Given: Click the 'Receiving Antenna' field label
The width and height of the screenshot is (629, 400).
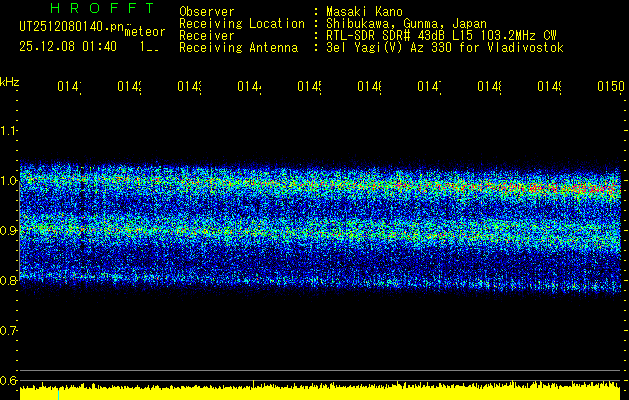Looking at the screenshot, I should (x=238, y=47).
